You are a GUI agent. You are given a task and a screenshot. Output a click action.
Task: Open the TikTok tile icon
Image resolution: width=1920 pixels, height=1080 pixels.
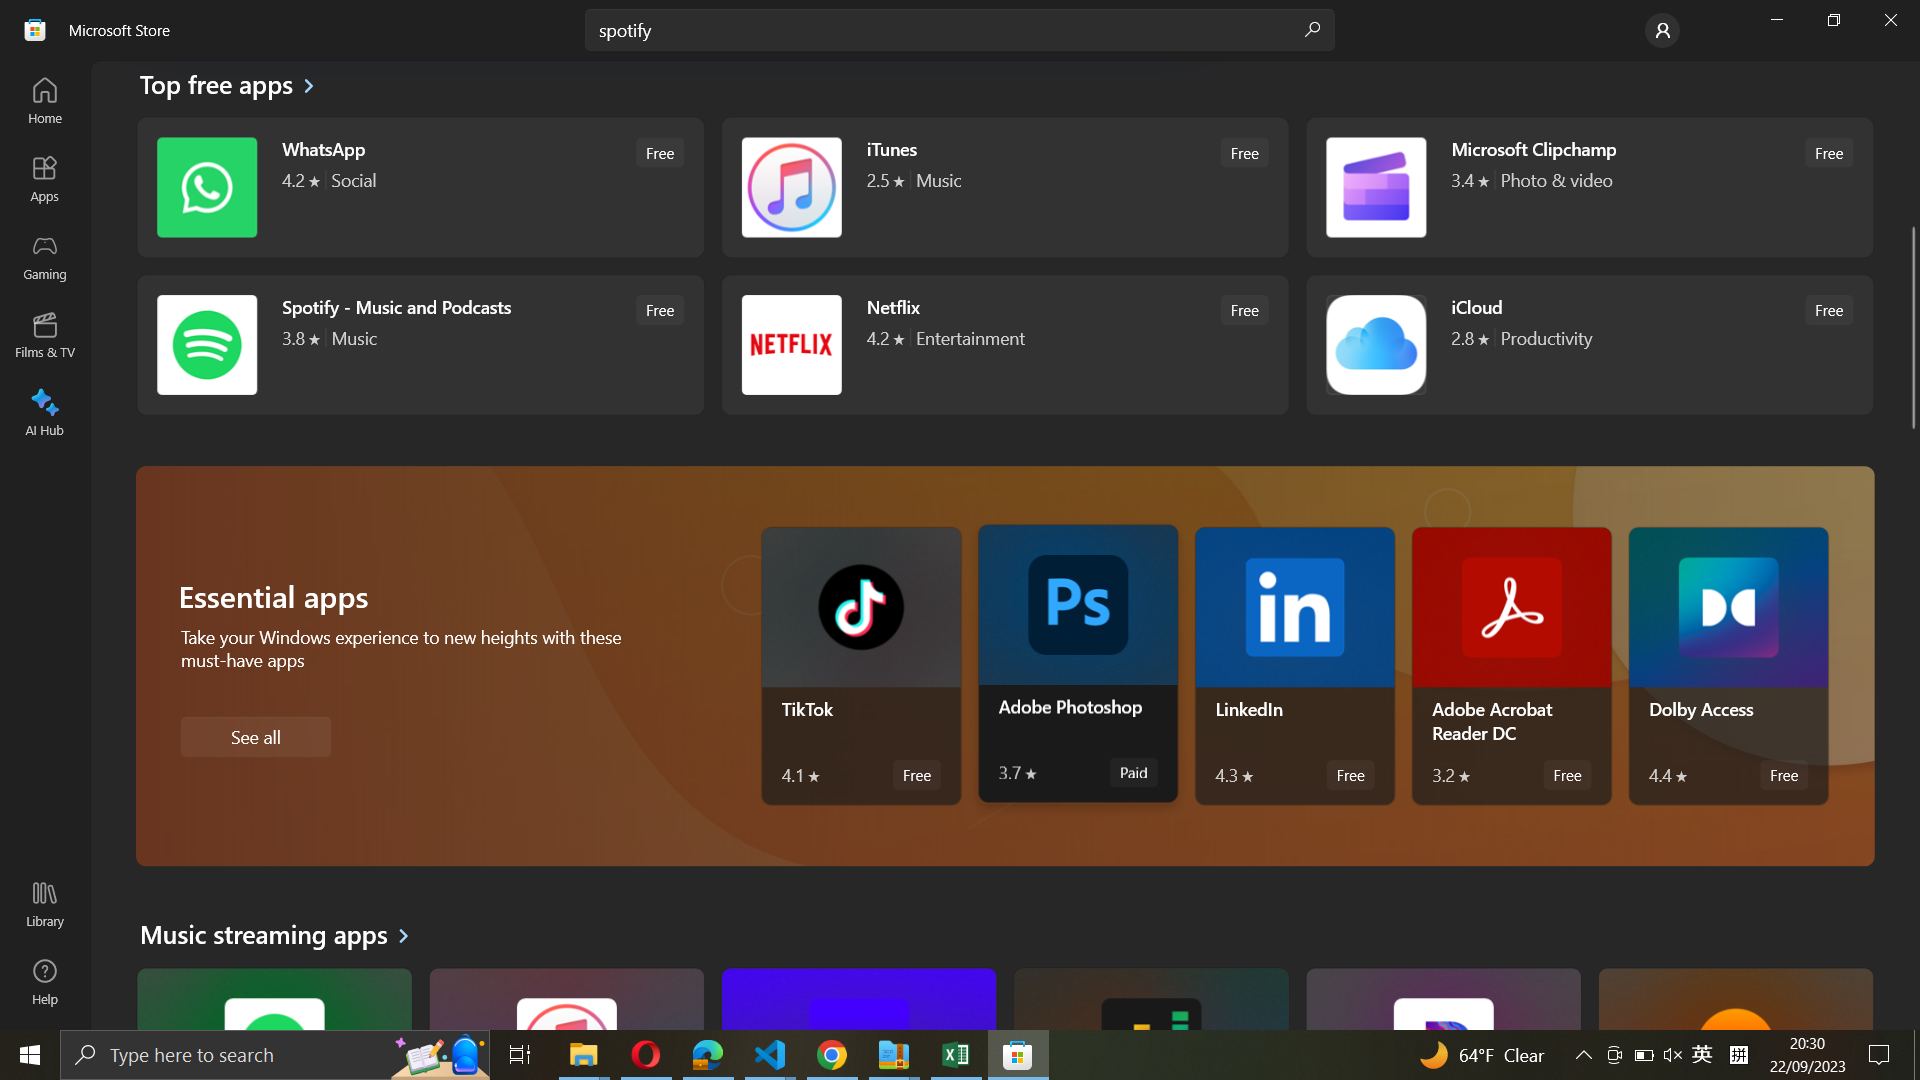[x=861, y=607]
